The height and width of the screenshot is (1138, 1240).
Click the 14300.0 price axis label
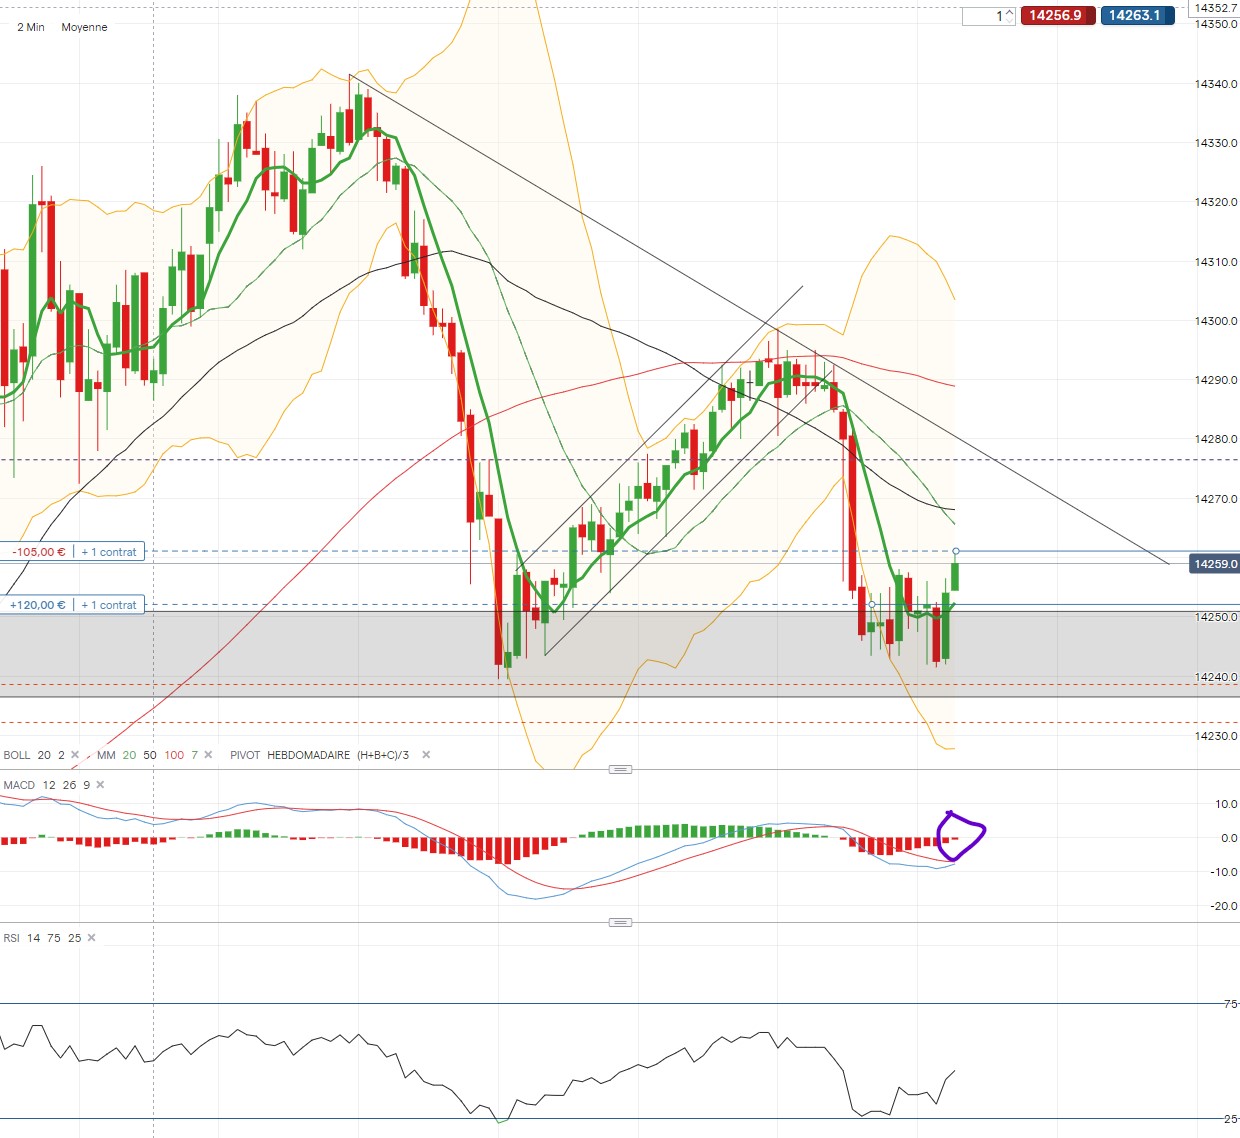pyautogui.click(x=1216, y=321)
